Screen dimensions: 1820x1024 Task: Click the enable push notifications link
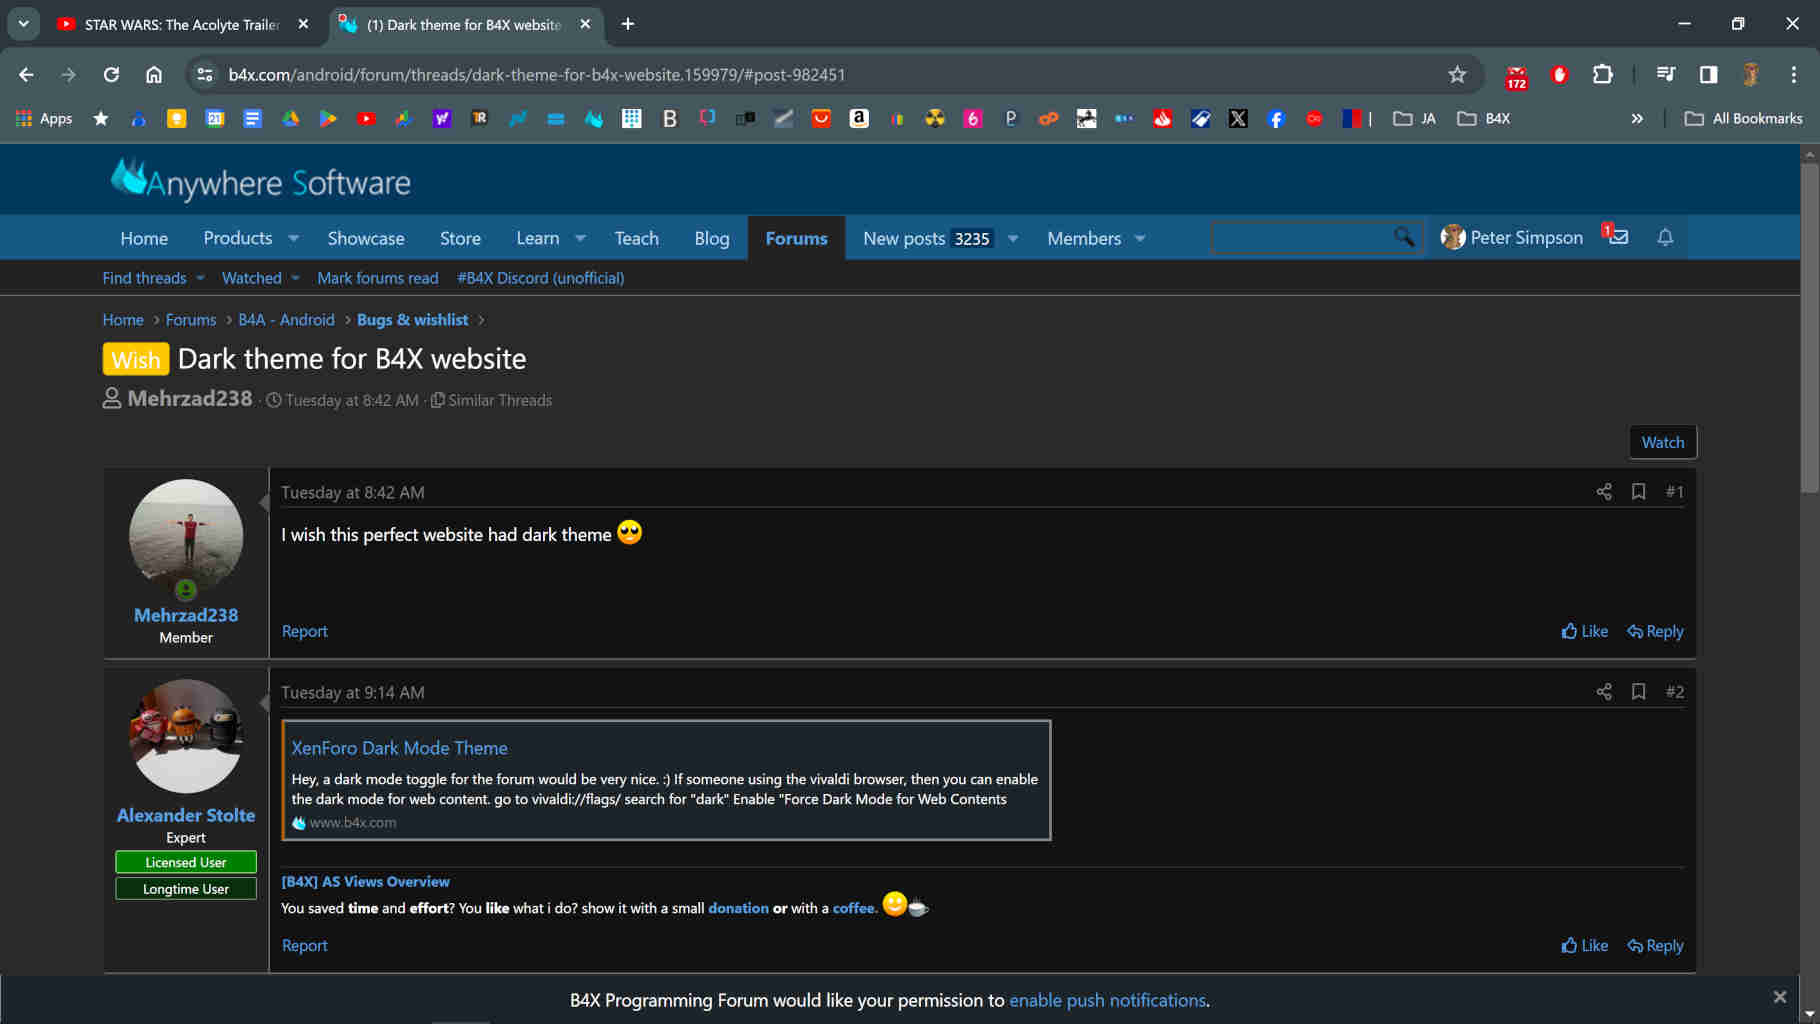pyautogui.click(x=1107, y=1000)
